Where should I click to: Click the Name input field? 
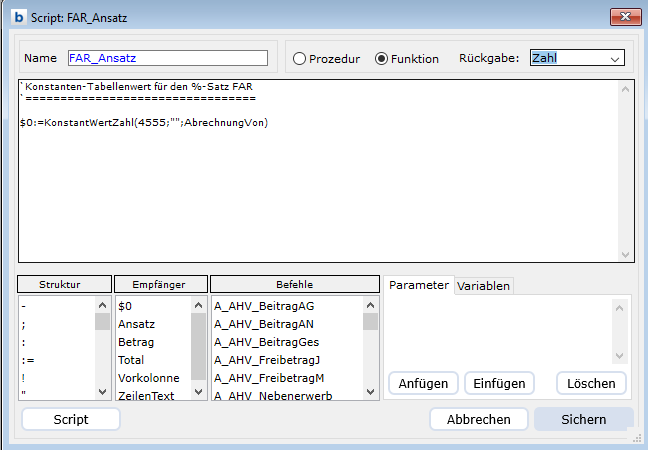tap(167, 58)
